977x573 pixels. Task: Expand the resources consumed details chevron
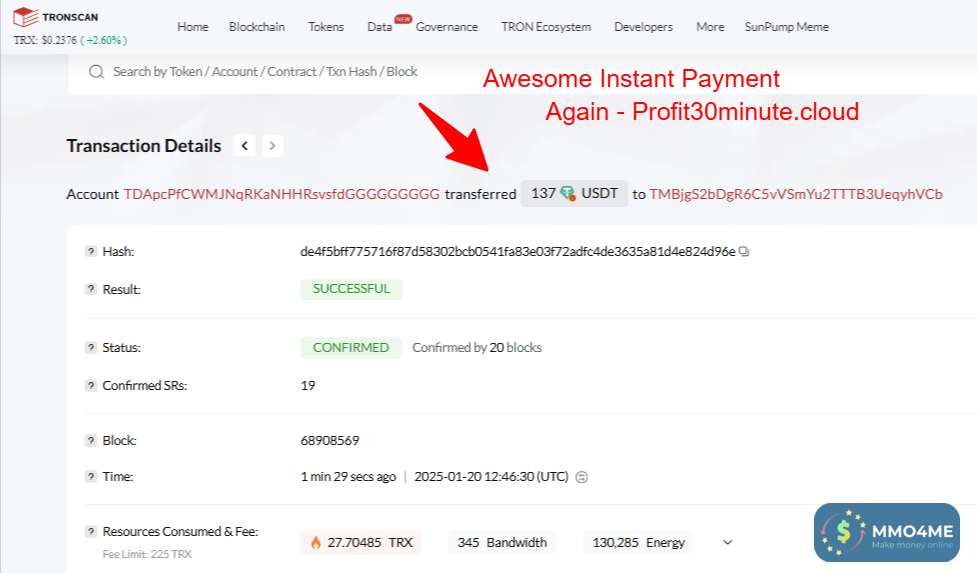point(727,542)
